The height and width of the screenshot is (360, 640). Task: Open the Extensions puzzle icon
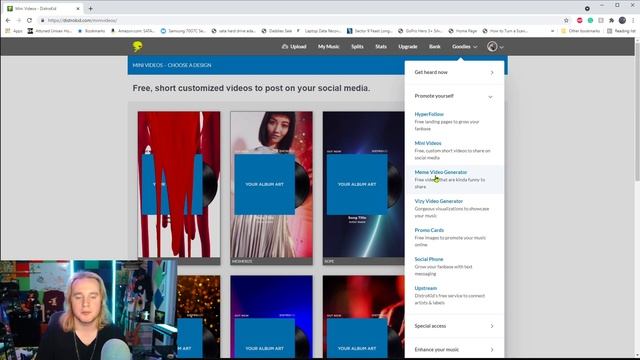tap(611, 20)
